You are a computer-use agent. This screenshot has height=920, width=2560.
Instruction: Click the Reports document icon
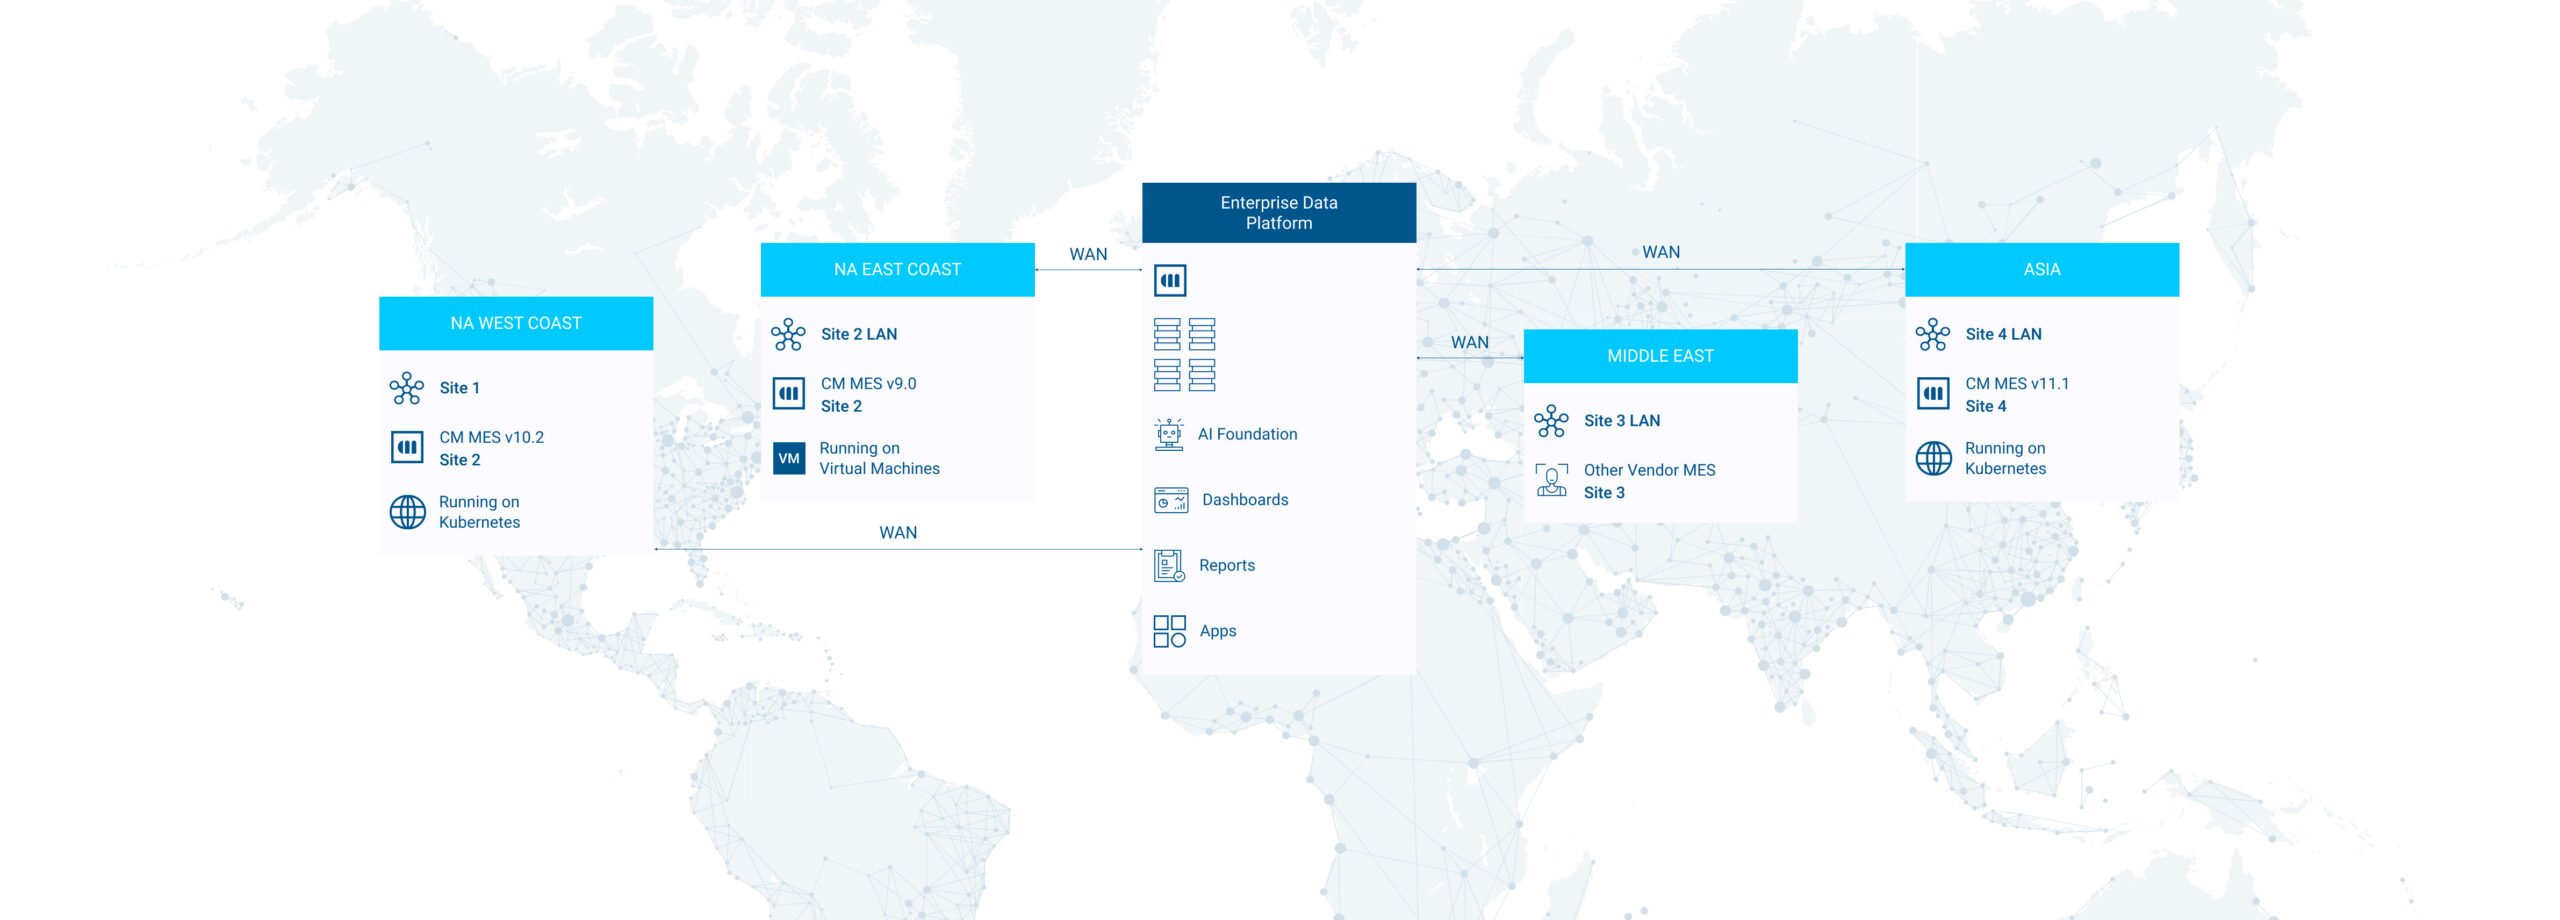[x=1168, y=566]
